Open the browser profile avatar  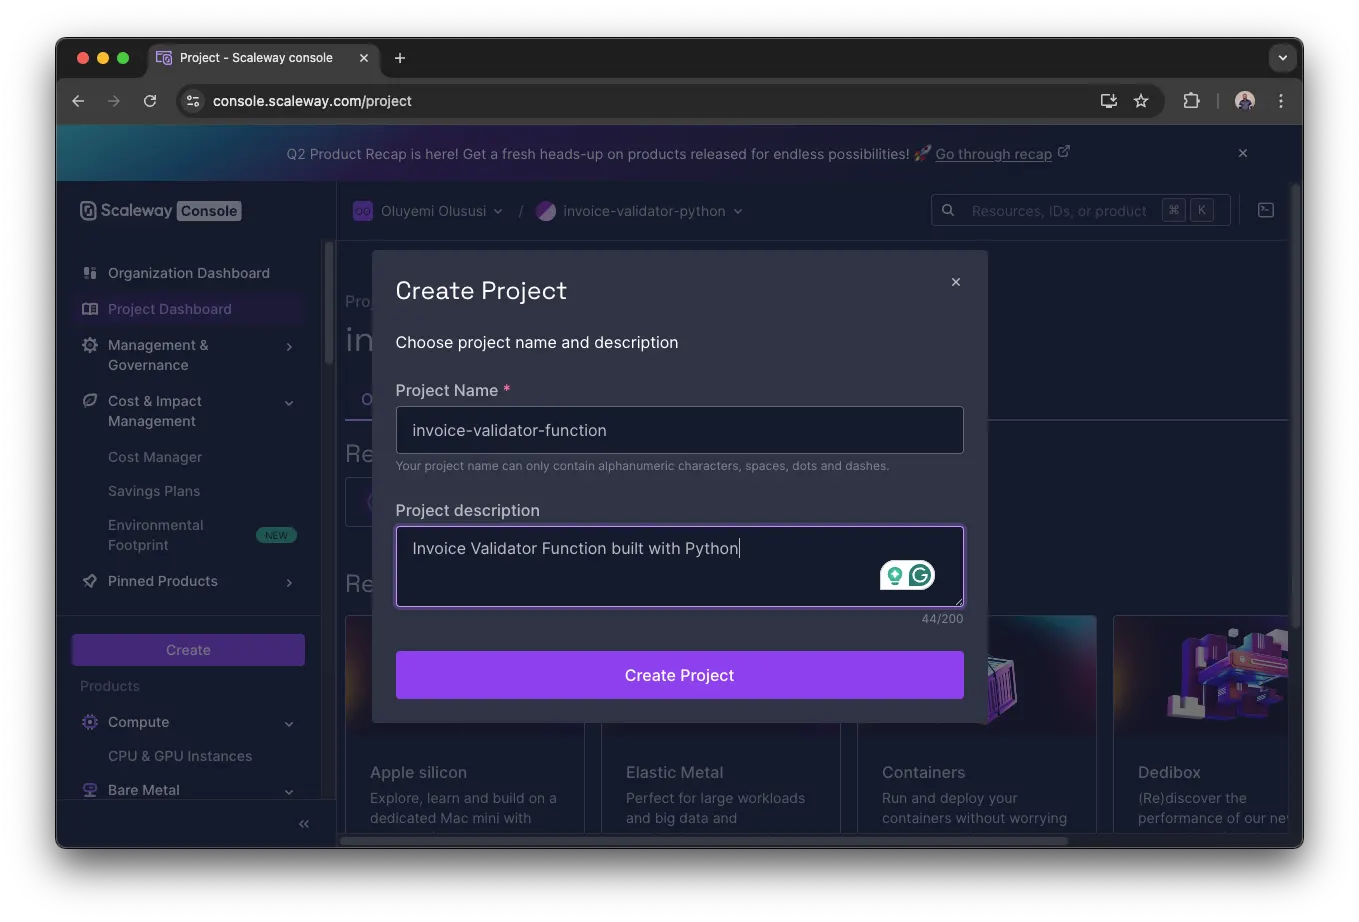pos(1245,101)
